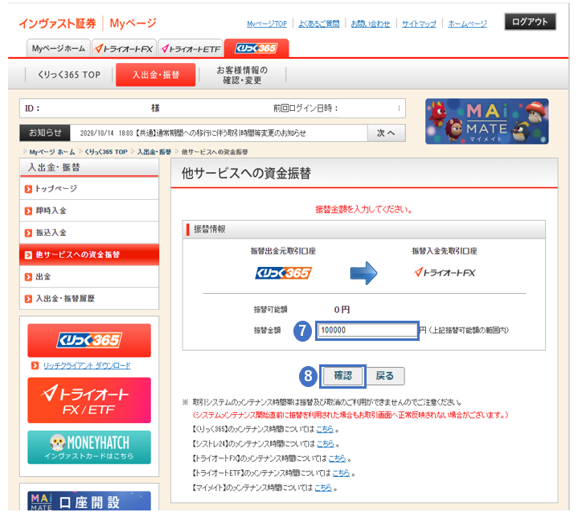The height and width of the screenshot is (515, 581).
Task: Open 即時入金 in the sidebar
Action: click(x=89, y=211)
